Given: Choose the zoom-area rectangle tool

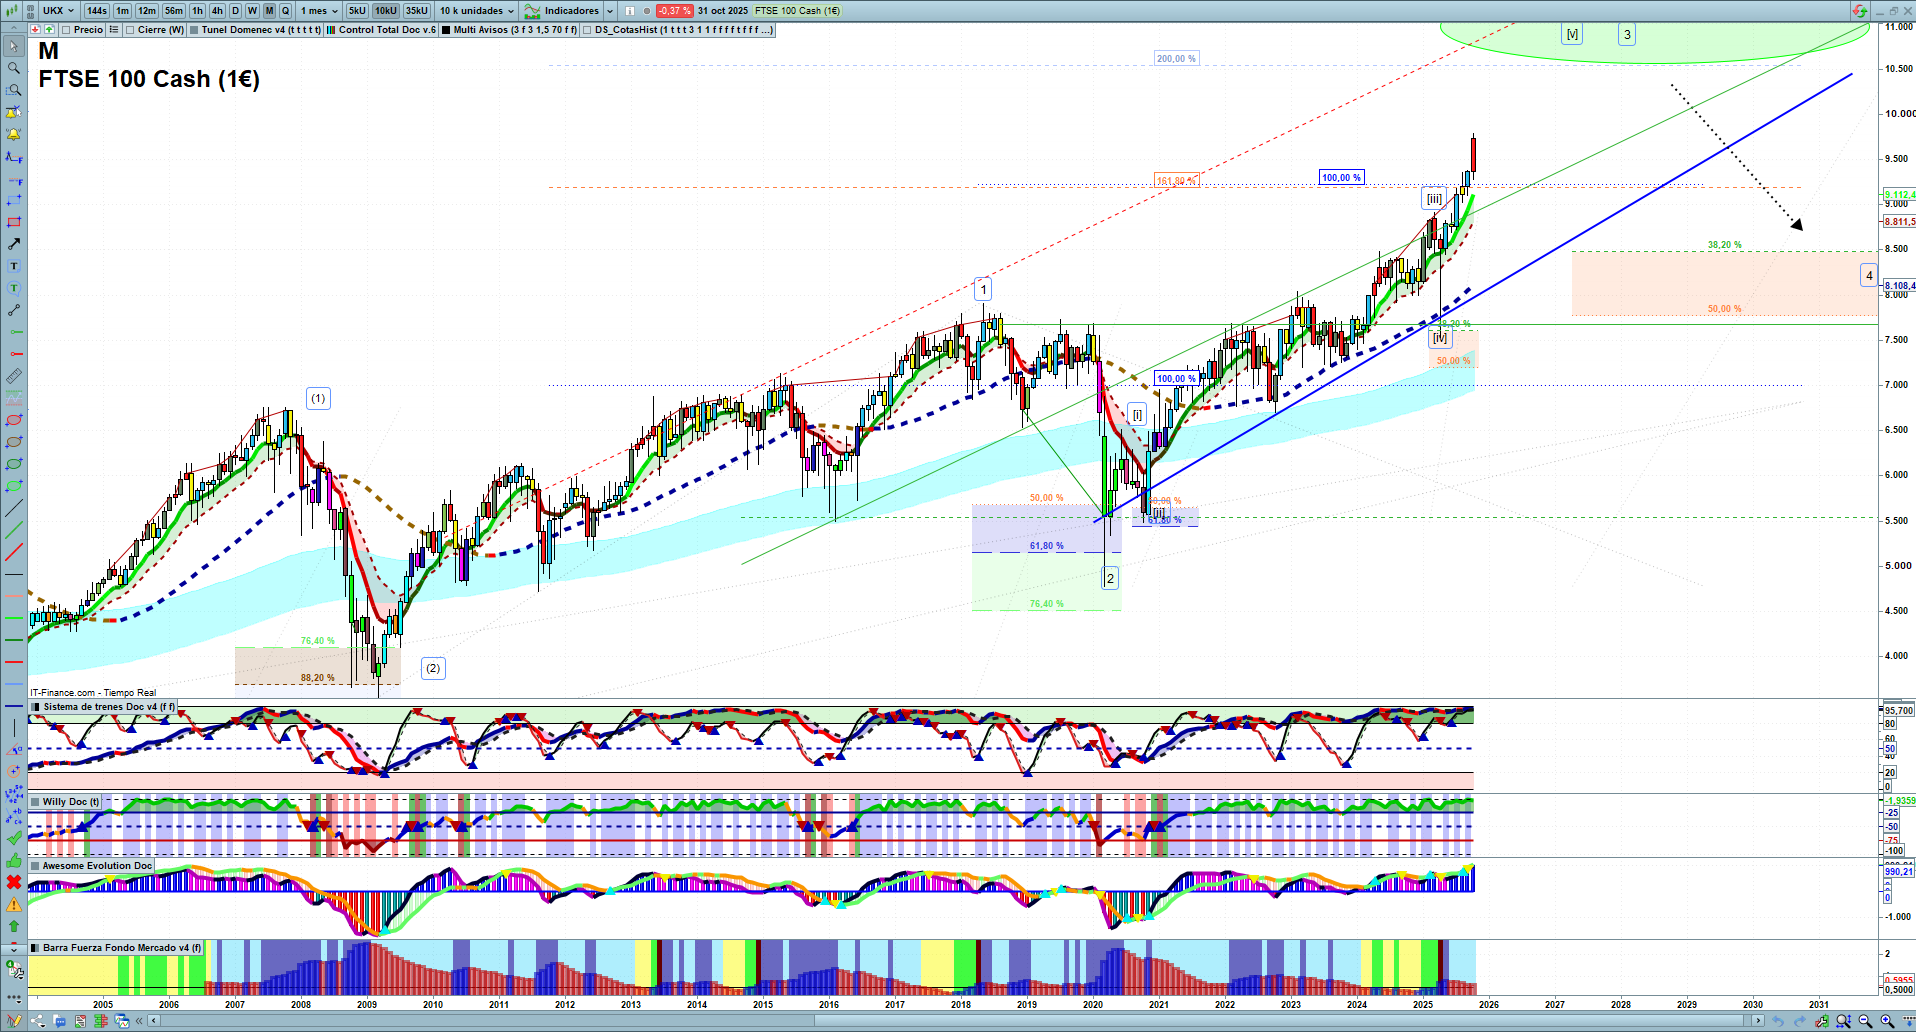Looking at the screenshot, I should coord(14,90).
